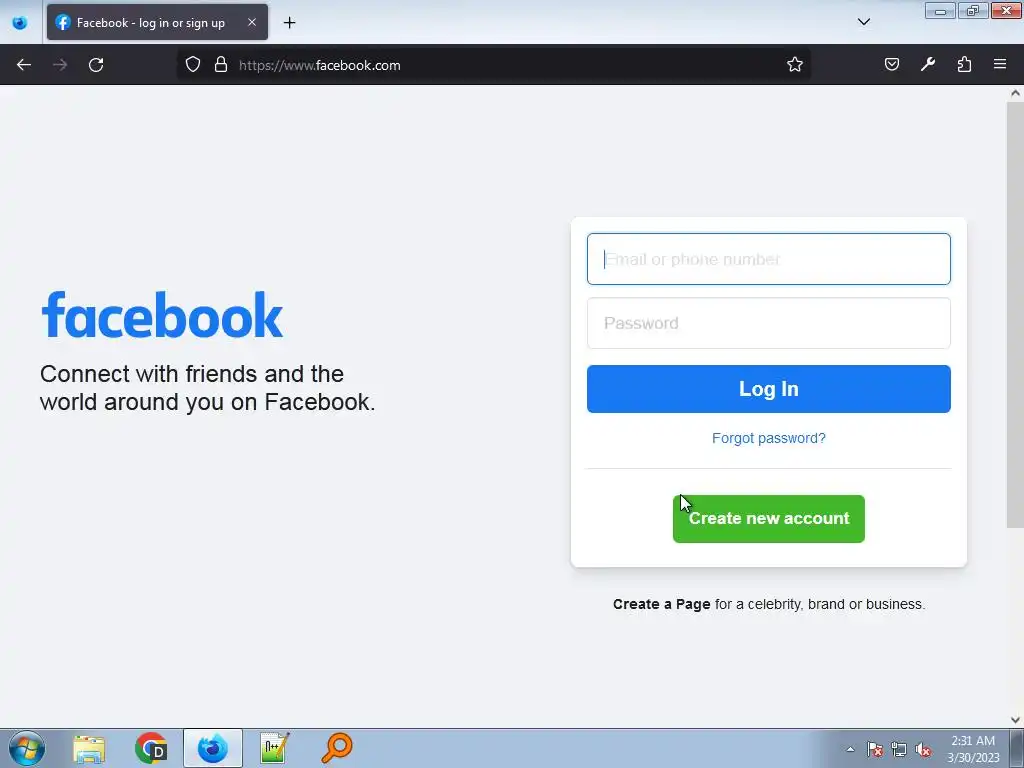
Task: Click the Password field
Action: (x=769, y=323)
